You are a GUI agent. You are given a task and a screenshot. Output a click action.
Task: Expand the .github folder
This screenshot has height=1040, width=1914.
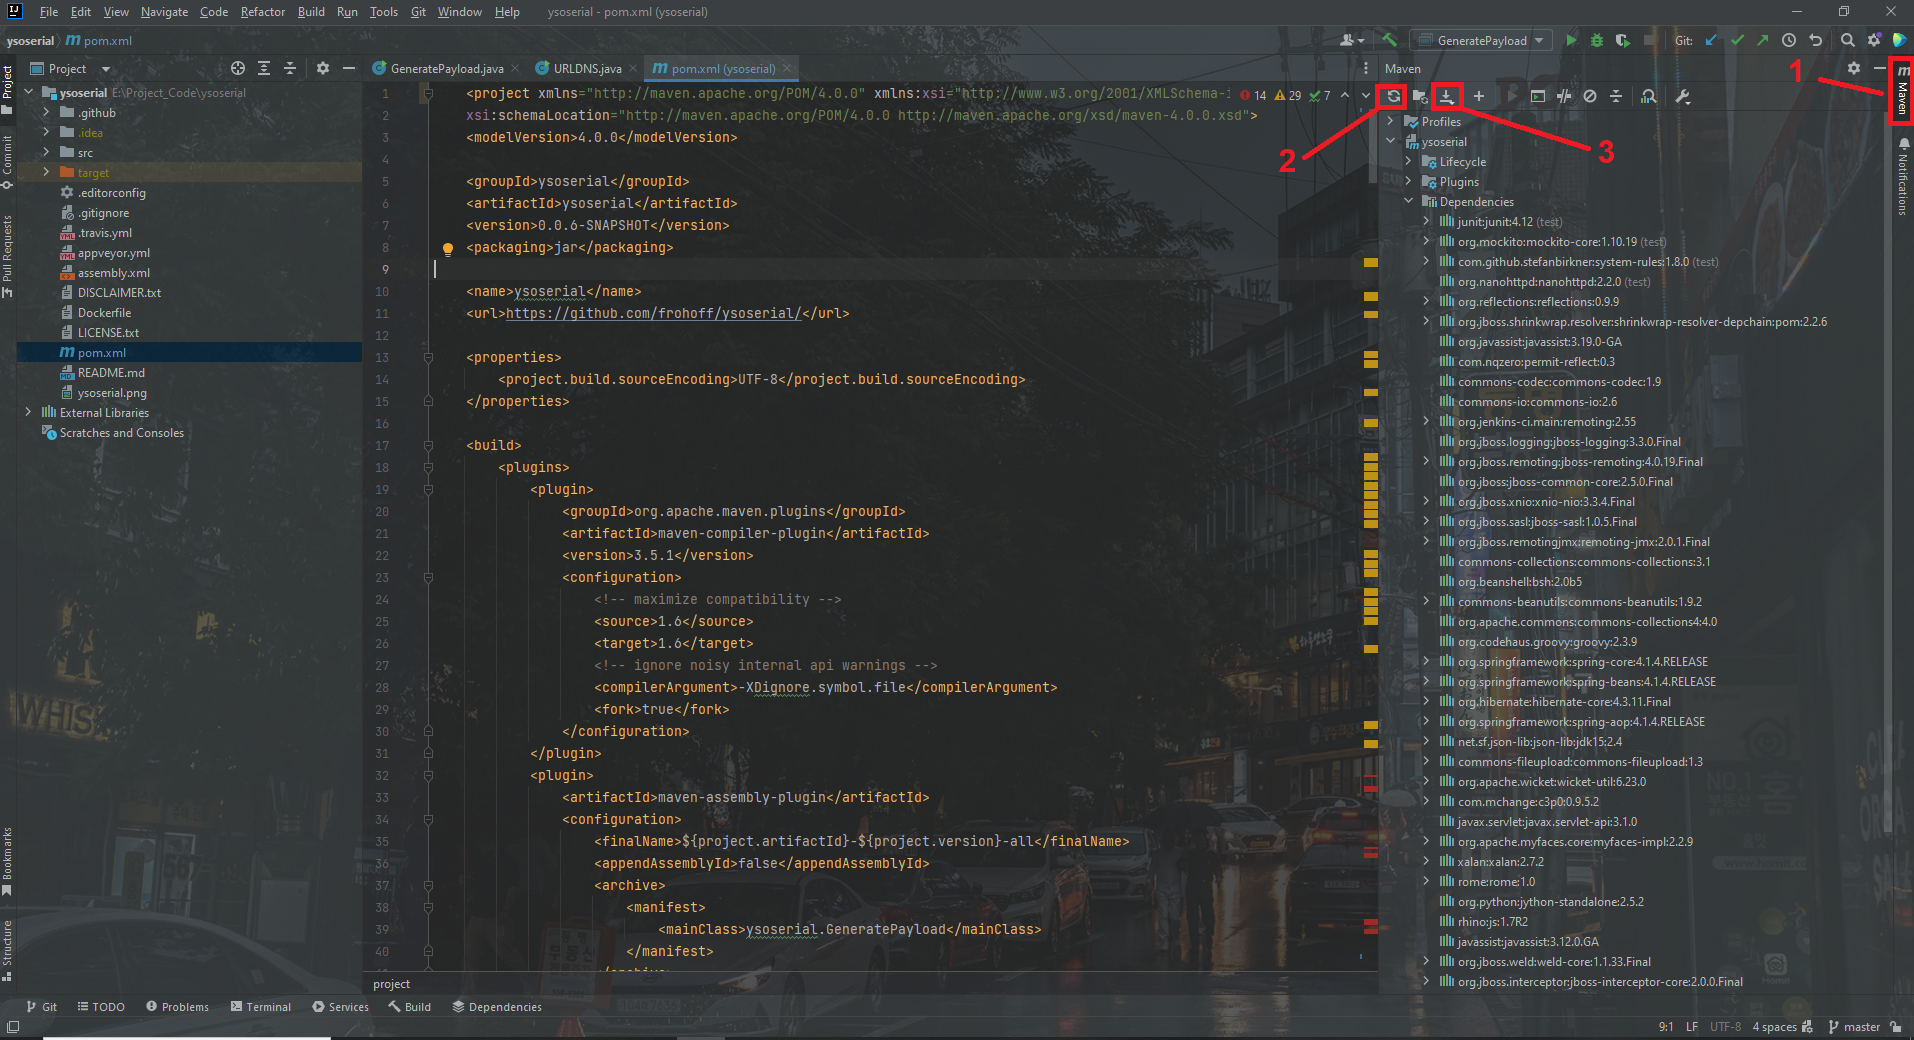click(46, 112)
